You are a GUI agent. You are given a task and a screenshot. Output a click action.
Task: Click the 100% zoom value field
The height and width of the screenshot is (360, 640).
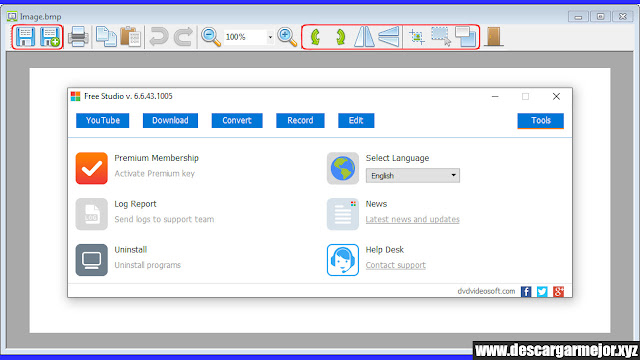pos(245,37)
